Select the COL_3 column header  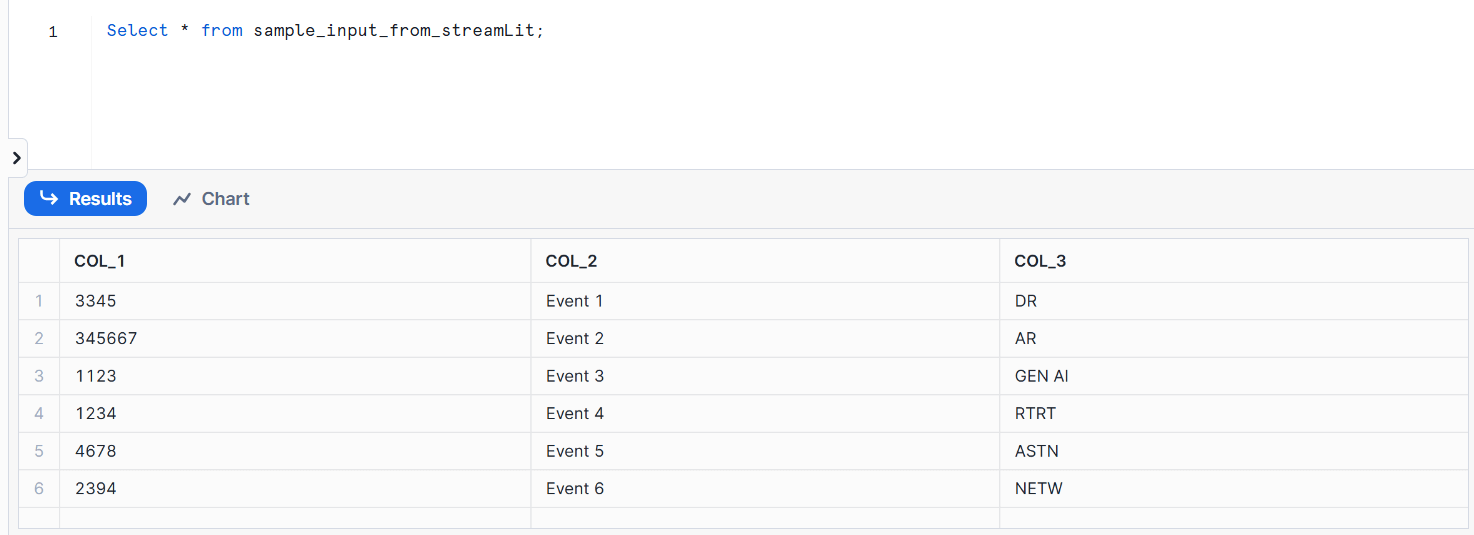coord(1040,261)
